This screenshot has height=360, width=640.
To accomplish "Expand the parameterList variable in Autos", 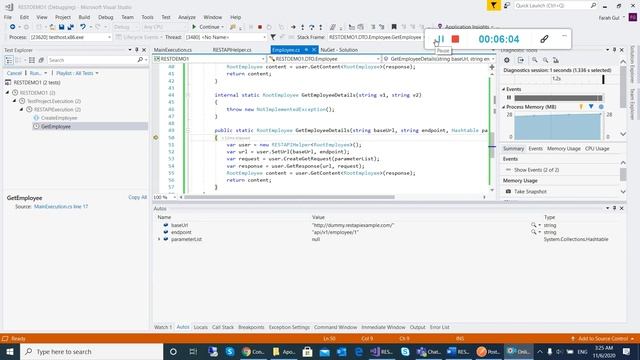I will coord(159,239).
